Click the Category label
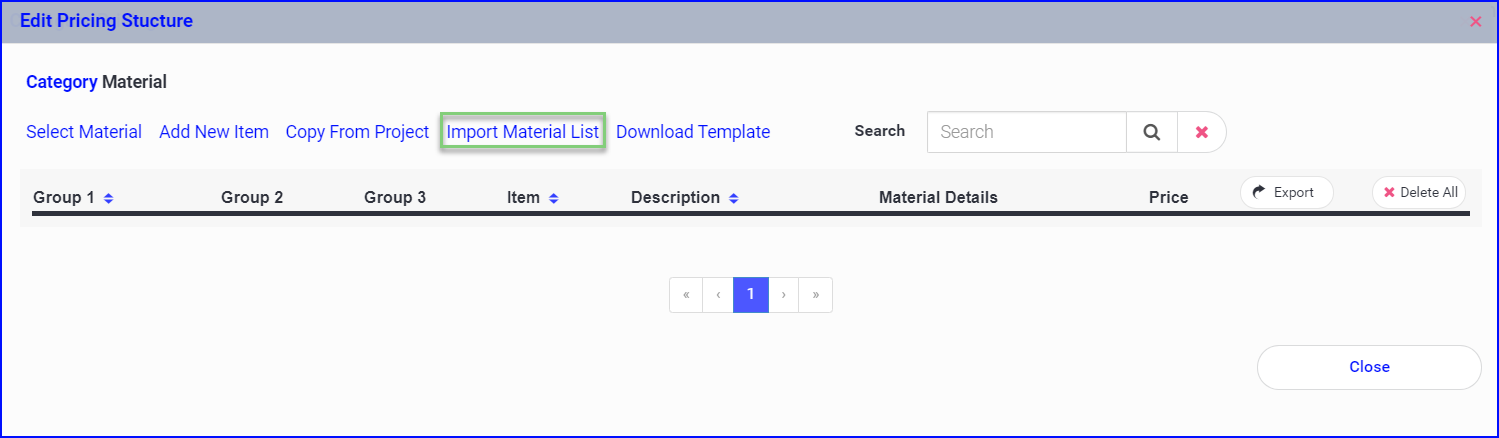Screen dimensions: 1499x438 [x=62, y=82]
